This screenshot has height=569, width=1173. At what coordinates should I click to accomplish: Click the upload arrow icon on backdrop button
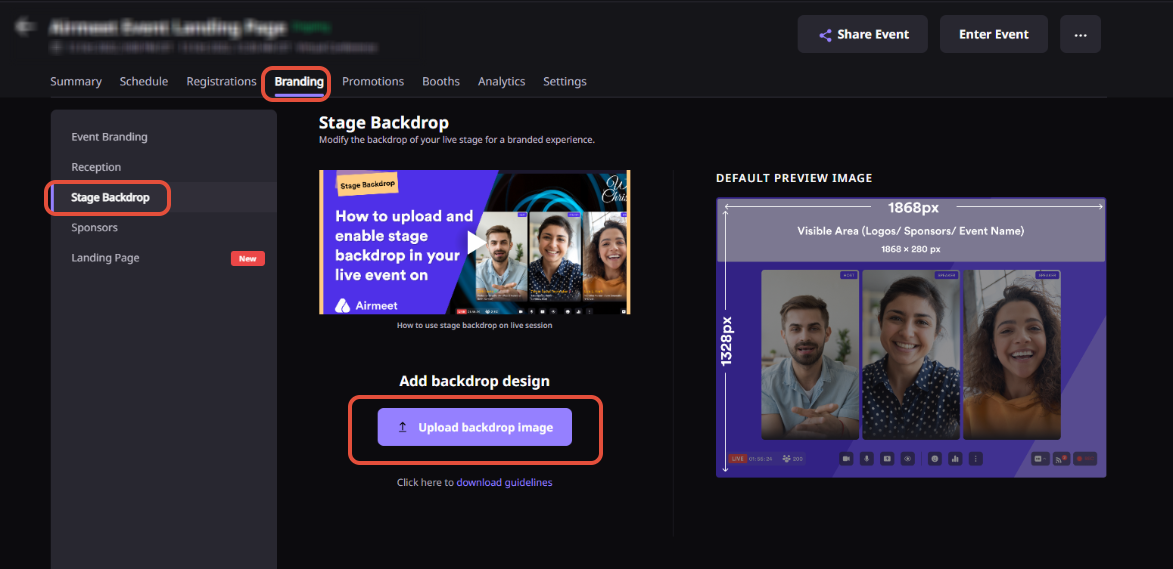pos(402,427)
